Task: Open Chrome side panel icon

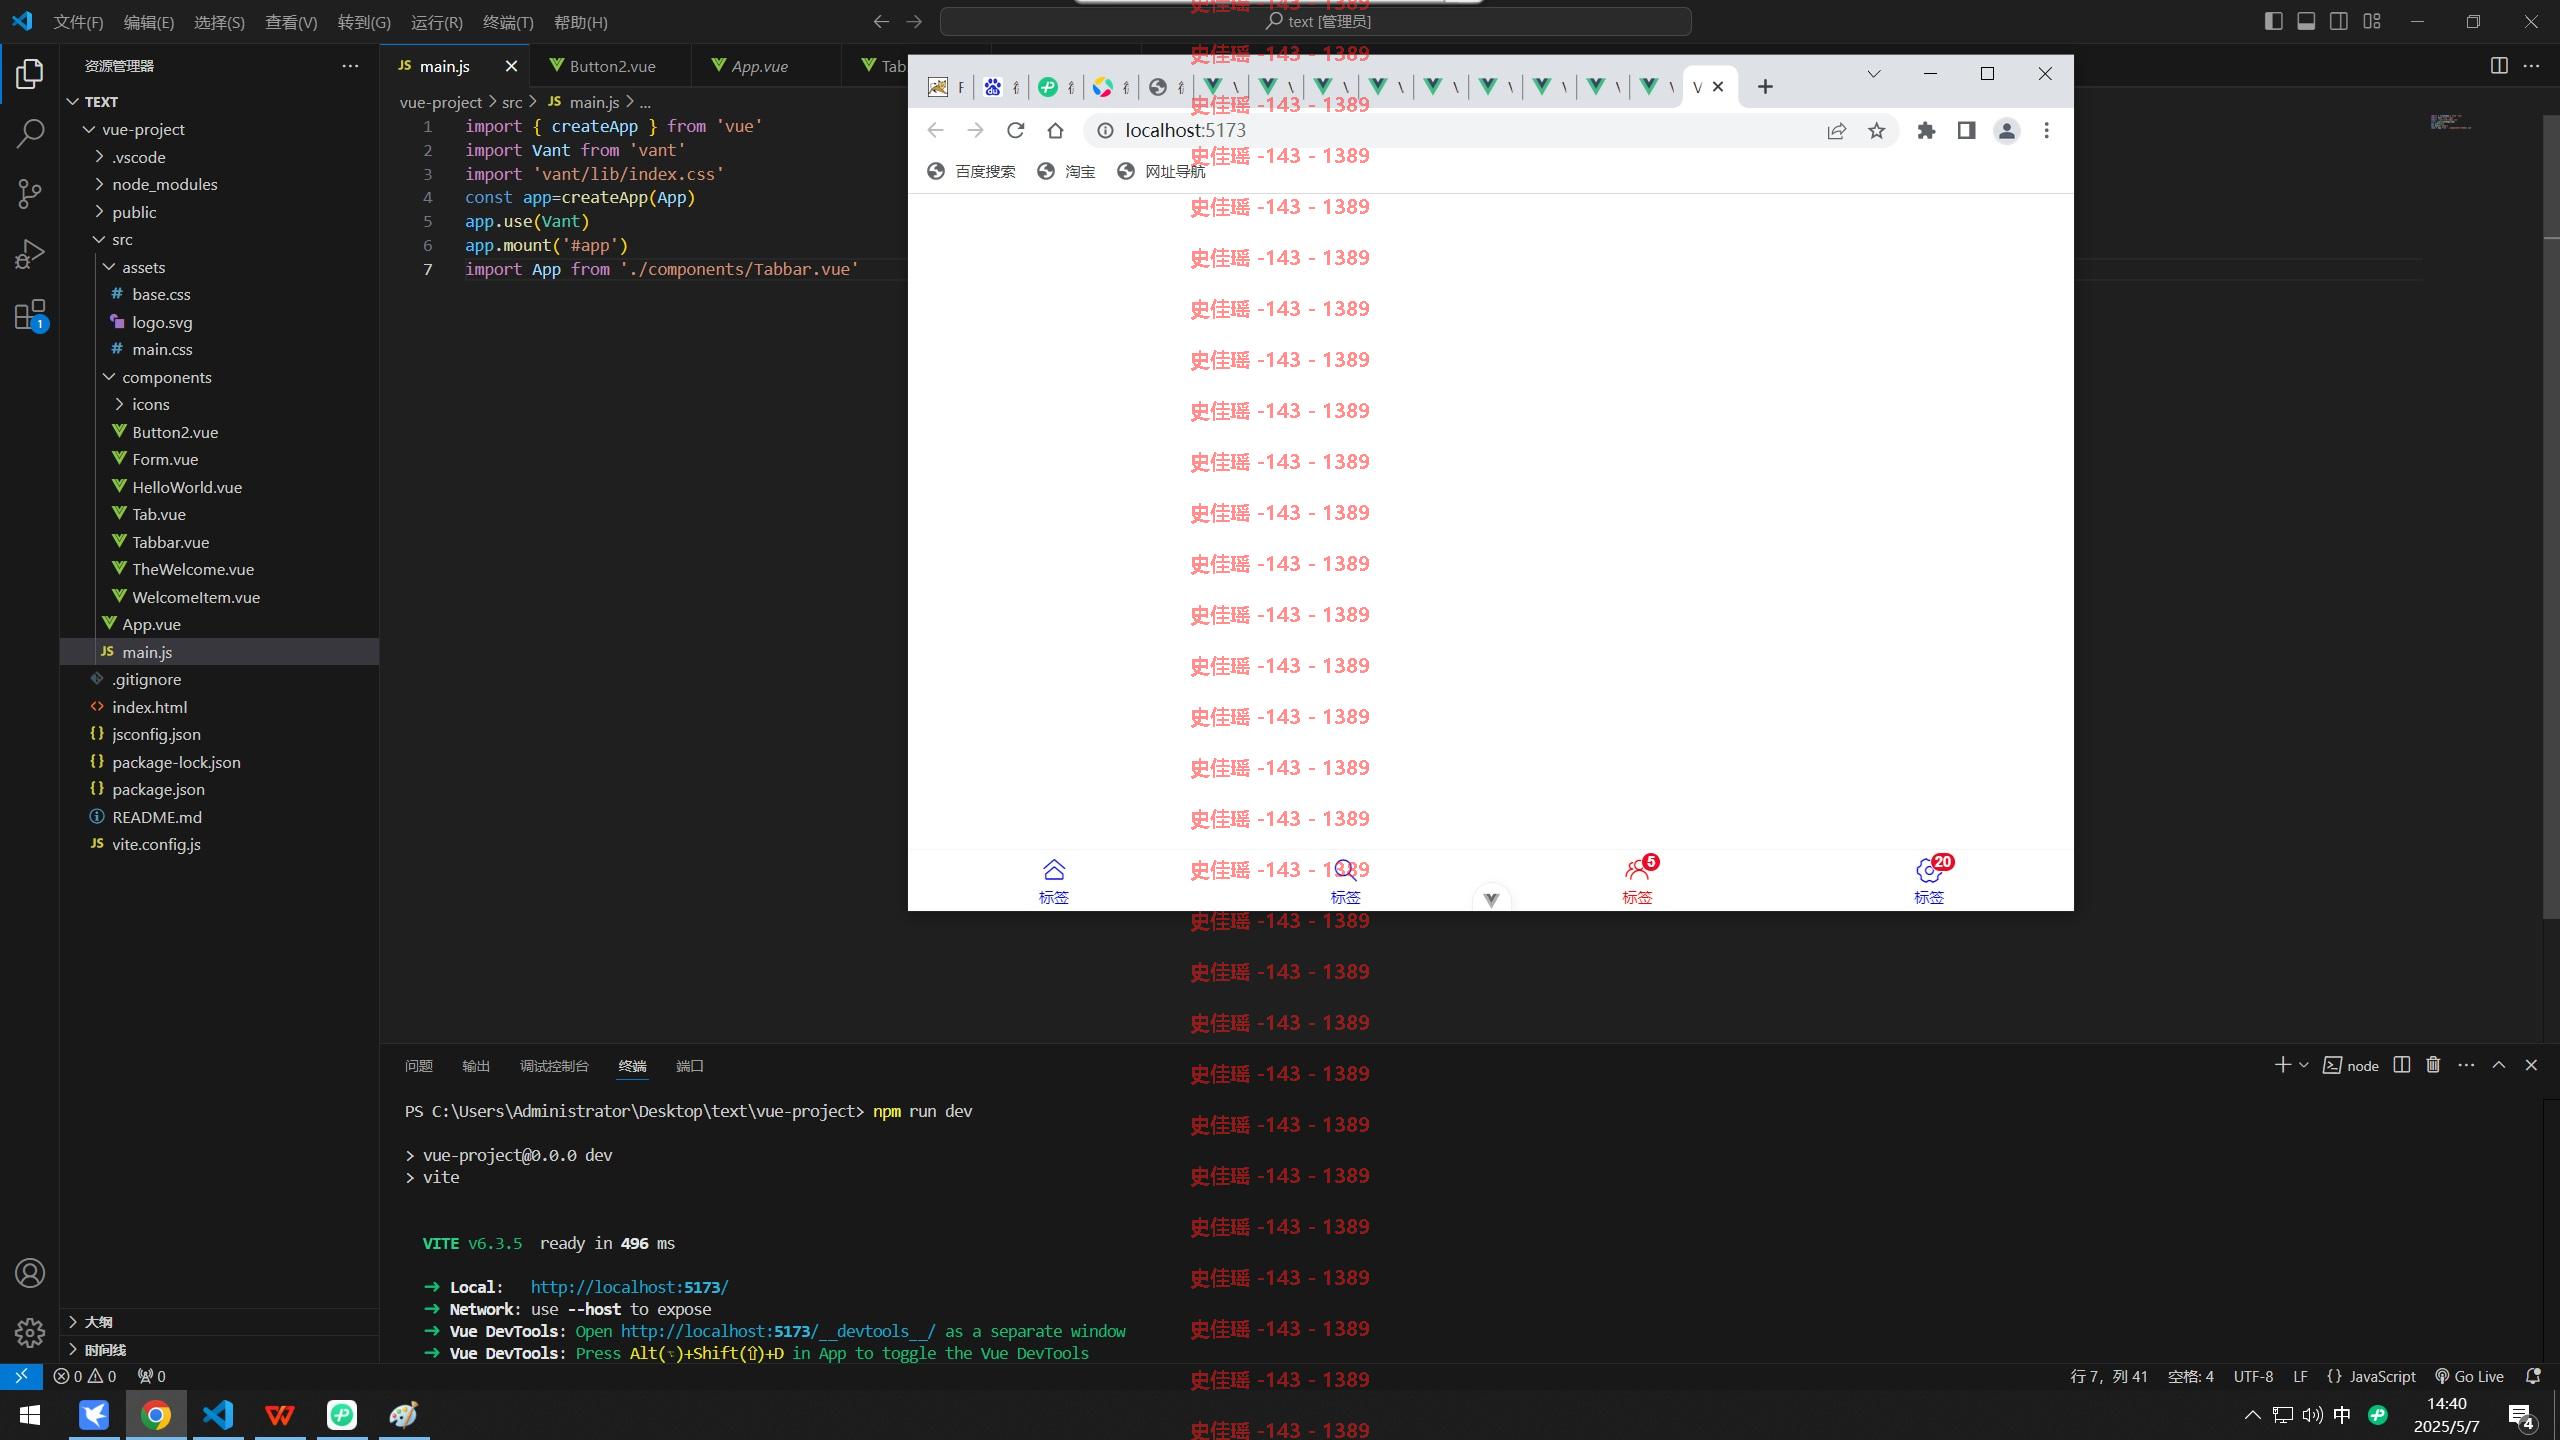Action: point(1966,130)
